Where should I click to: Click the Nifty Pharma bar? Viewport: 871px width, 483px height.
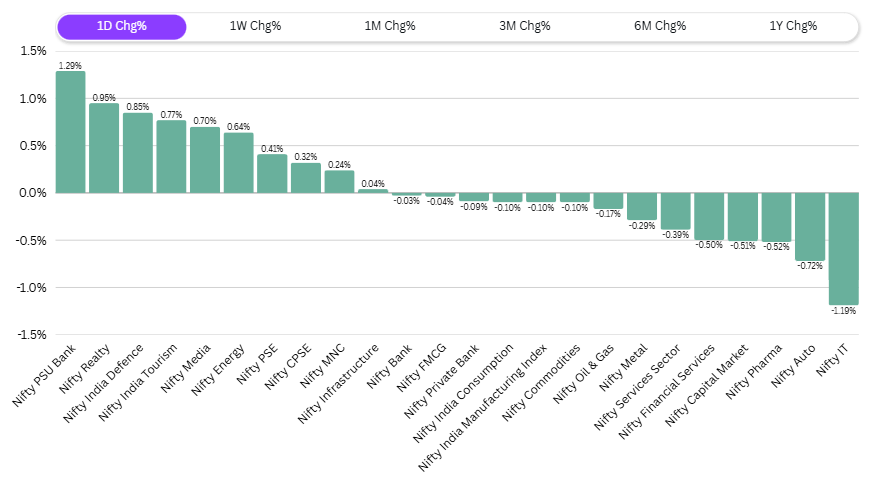pyautogui.click(x=776, y=217)
